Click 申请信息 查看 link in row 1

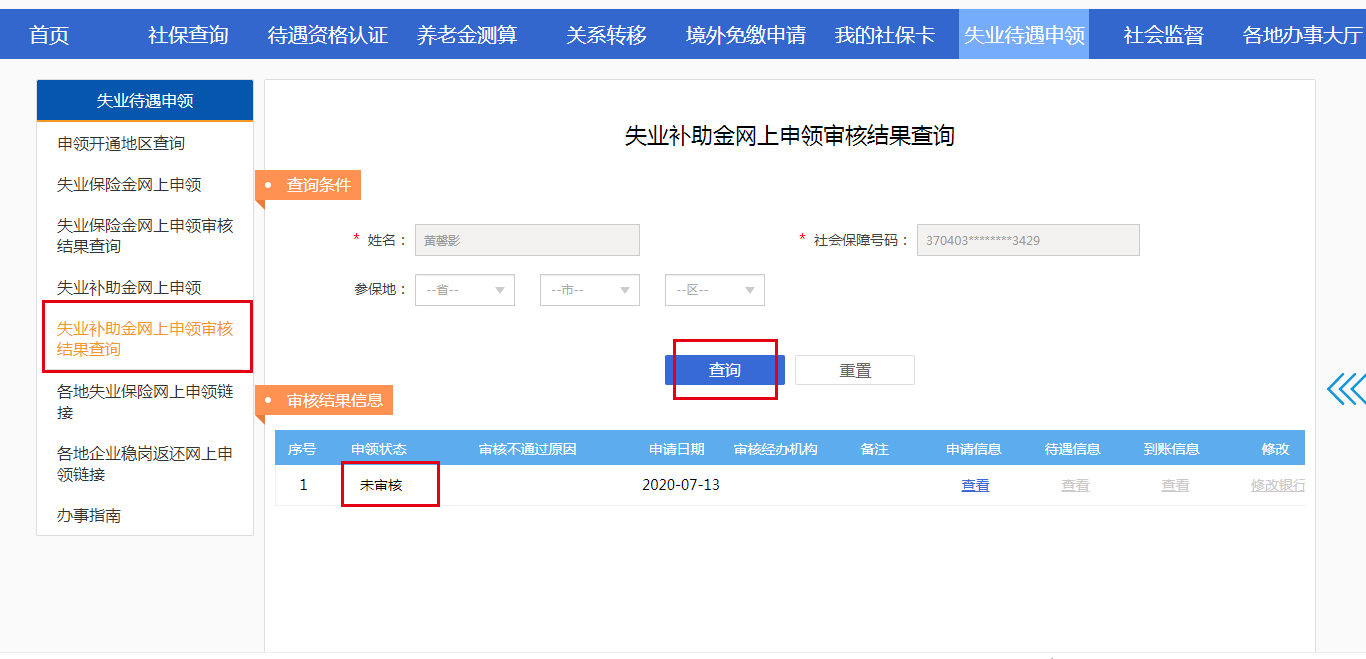coord(975,485)
